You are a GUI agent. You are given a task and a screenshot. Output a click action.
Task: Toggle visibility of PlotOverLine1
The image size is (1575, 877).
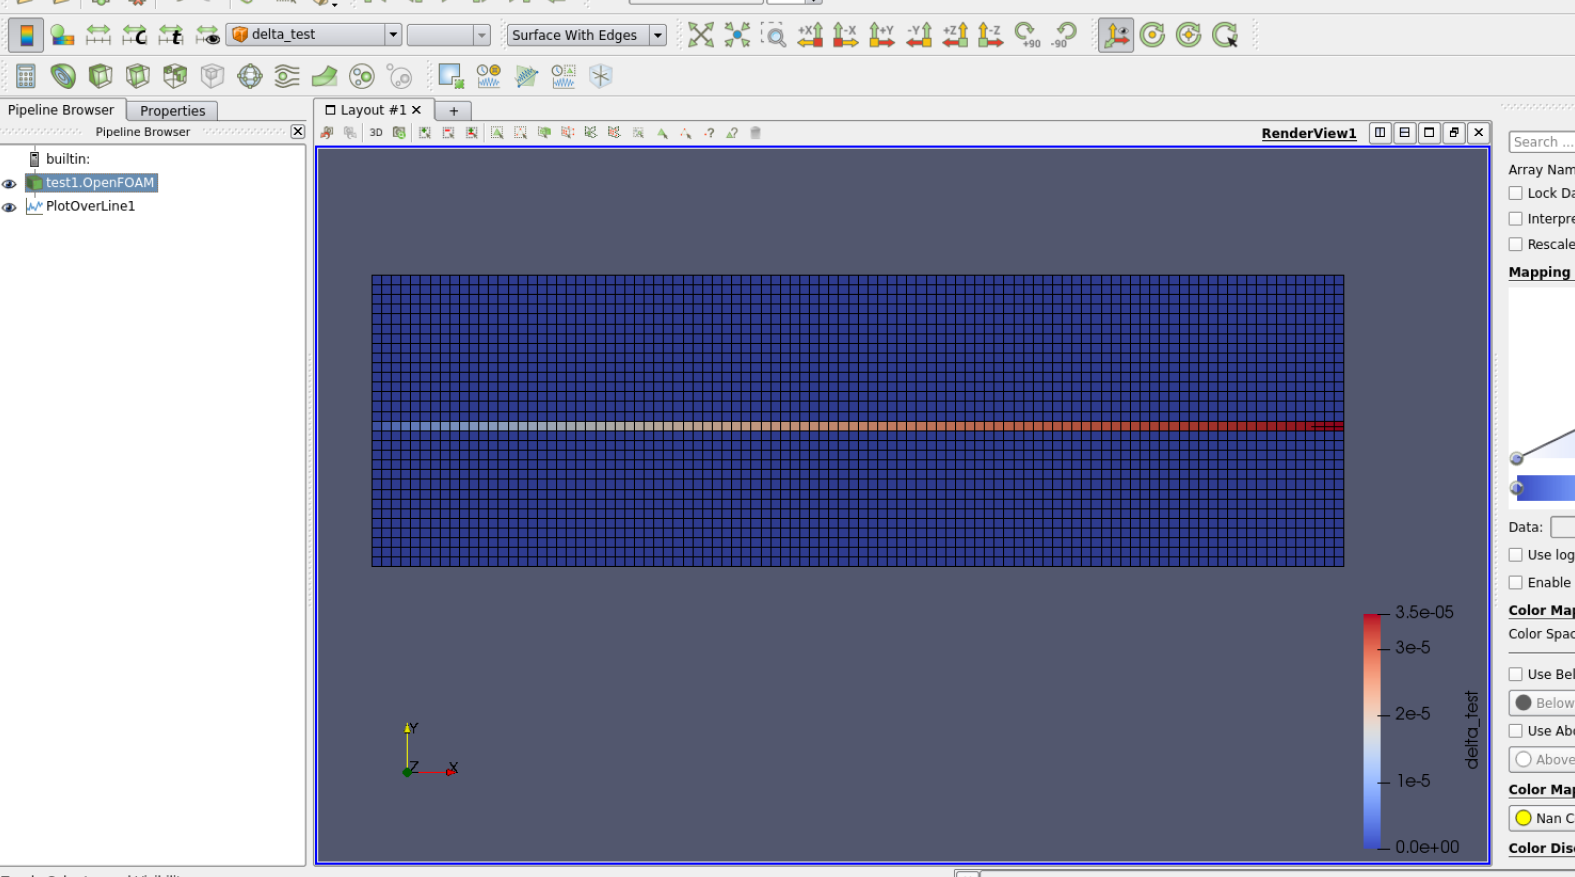coord(9,208)
